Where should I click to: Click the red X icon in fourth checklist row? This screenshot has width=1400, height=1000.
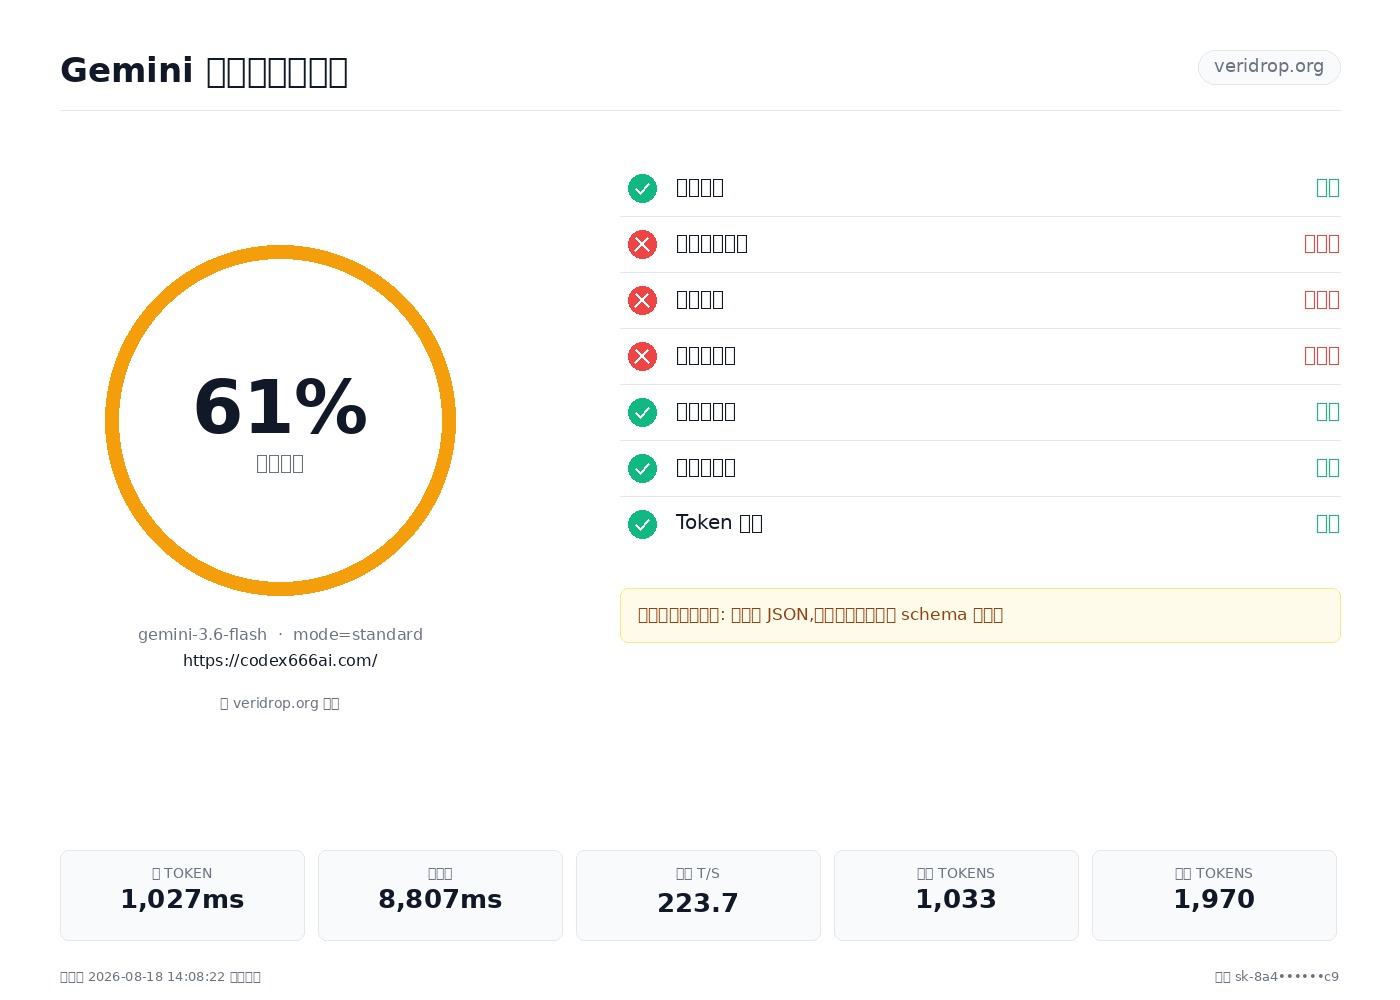tap(642, 356)
